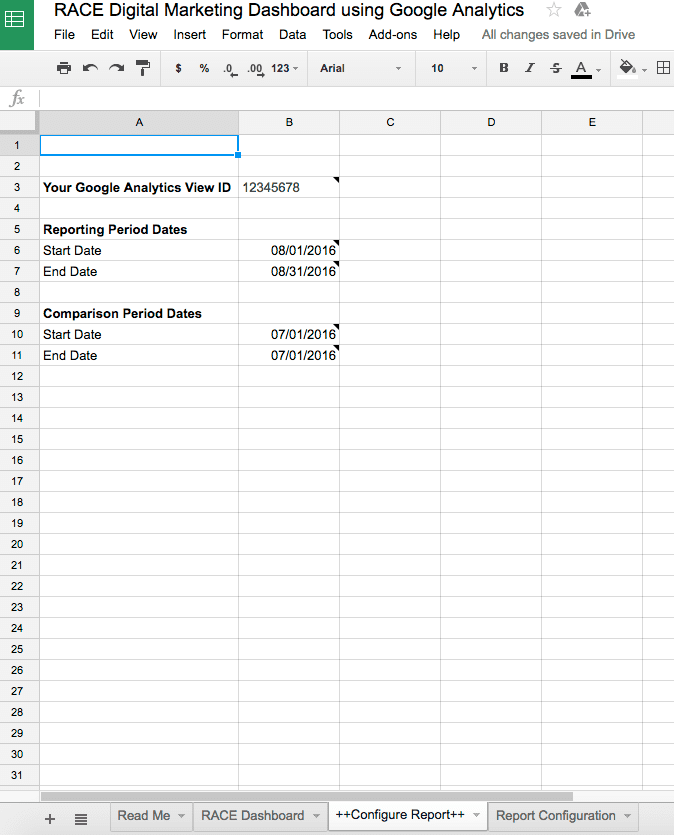
Task: Open the text color picker
Action: pos(581,69)
